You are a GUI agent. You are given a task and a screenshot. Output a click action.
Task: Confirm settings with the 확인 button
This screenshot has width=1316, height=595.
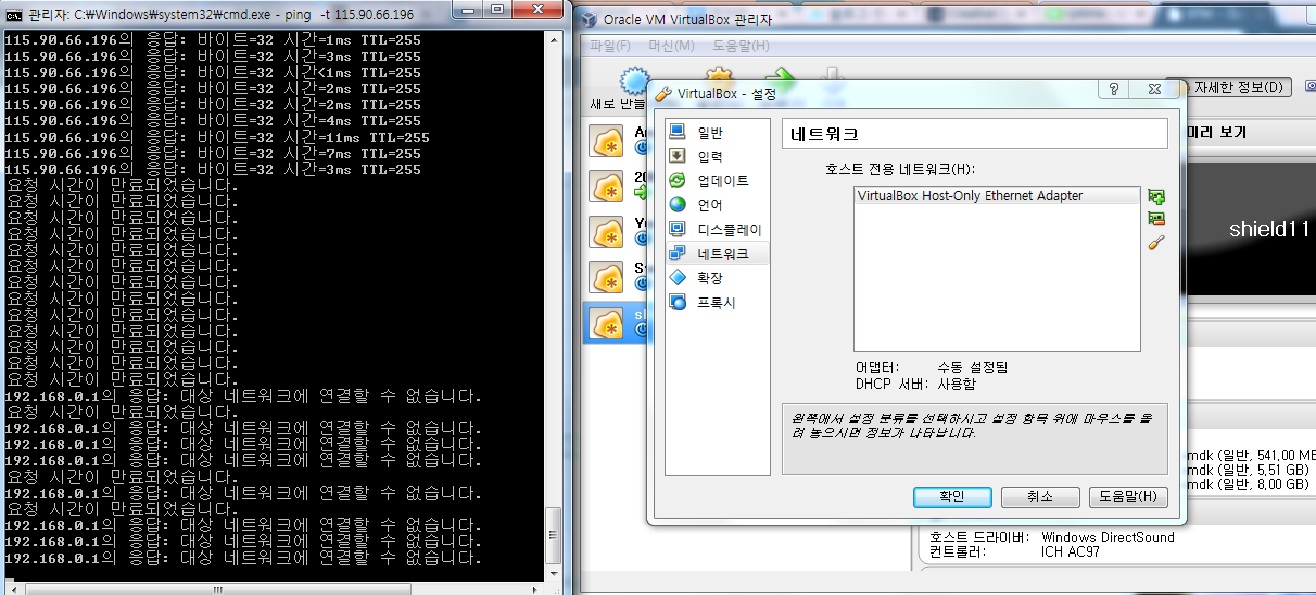952,497
